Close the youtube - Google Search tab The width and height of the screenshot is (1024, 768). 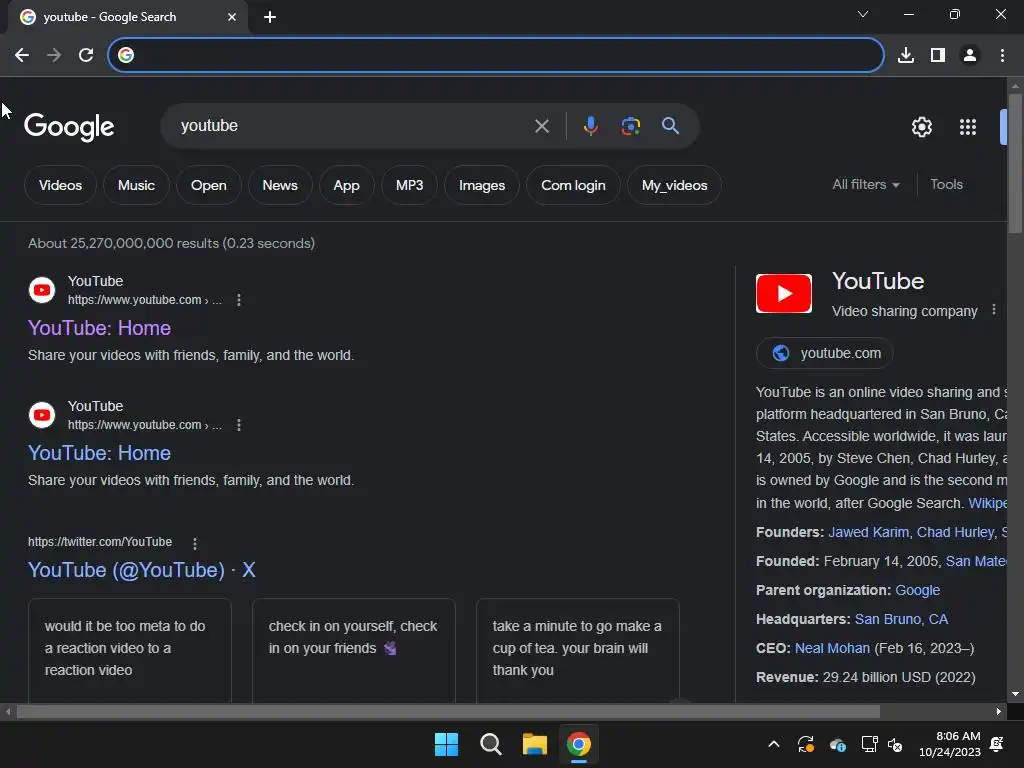tap(232, 17)
